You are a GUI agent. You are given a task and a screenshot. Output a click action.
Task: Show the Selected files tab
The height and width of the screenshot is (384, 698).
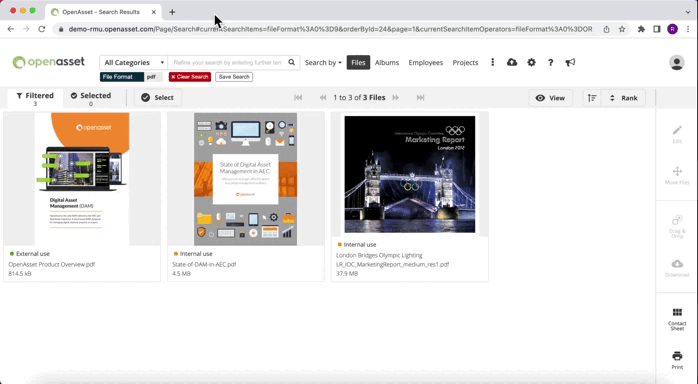(x=91, y=98)
